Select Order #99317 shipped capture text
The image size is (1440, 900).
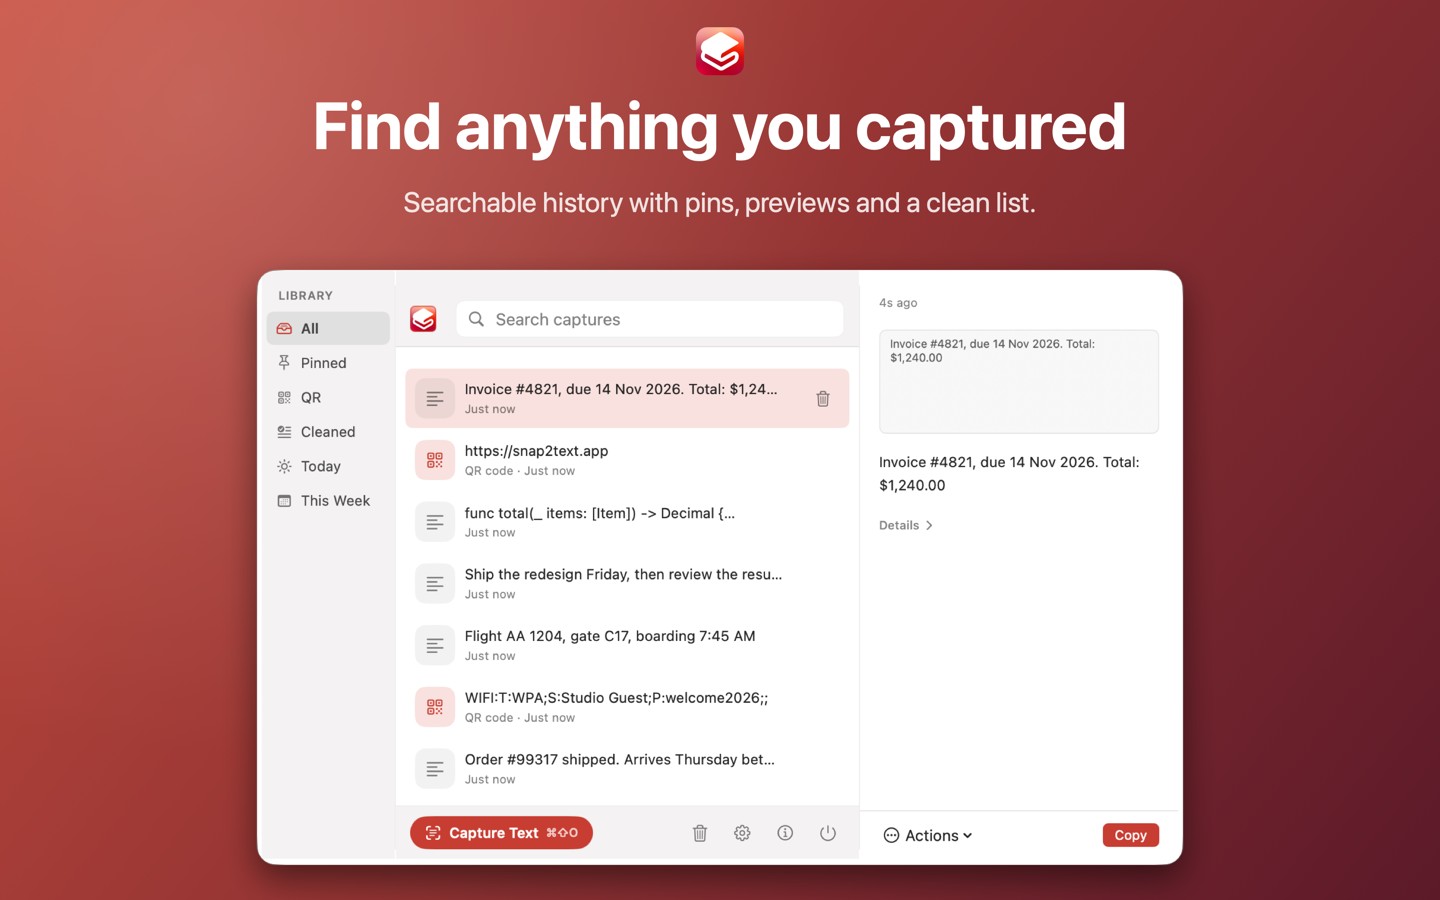pos(619,759)
